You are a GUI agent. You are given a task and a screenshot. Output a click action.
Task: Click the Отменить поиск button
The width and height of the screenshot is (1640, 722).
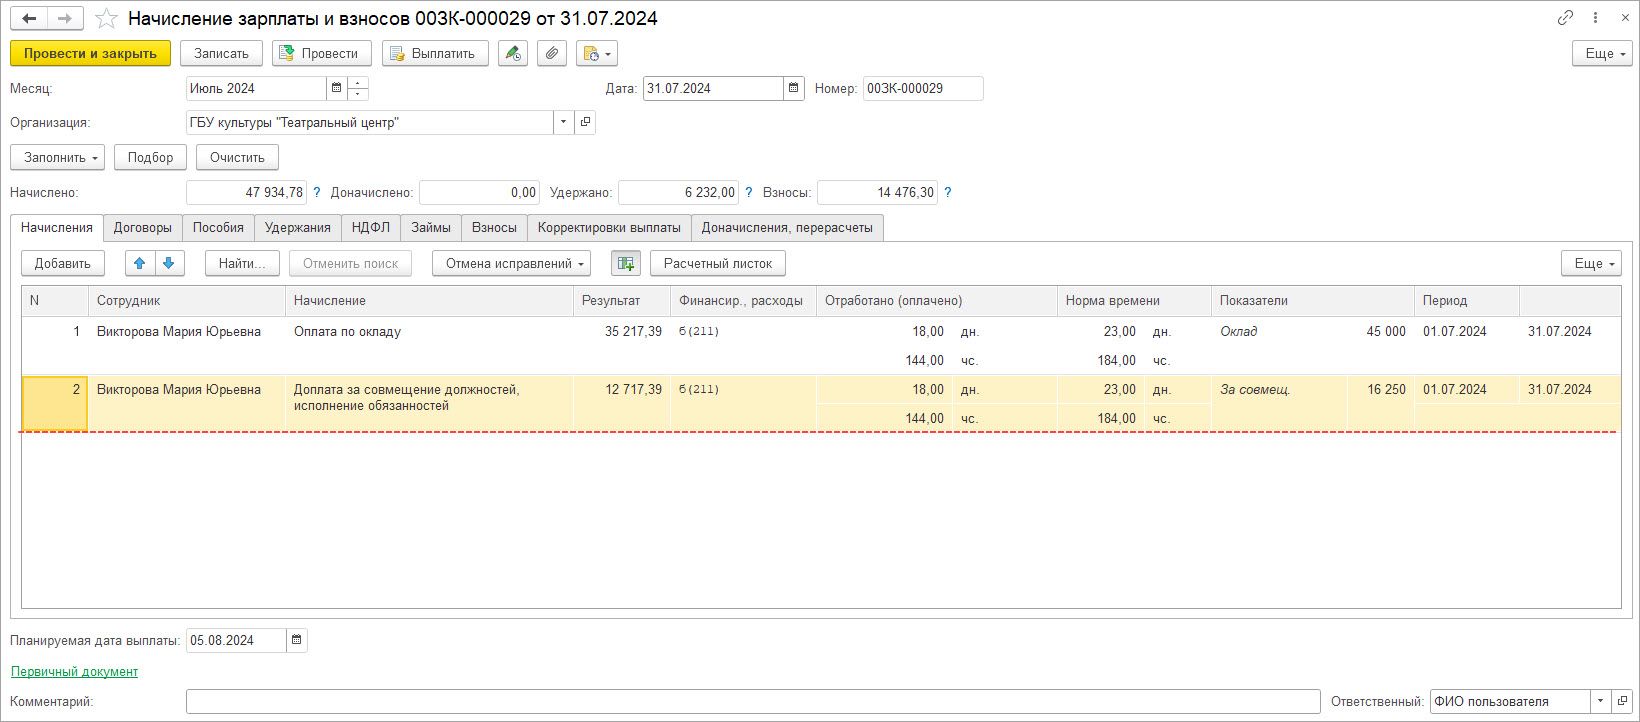(351, 263)
